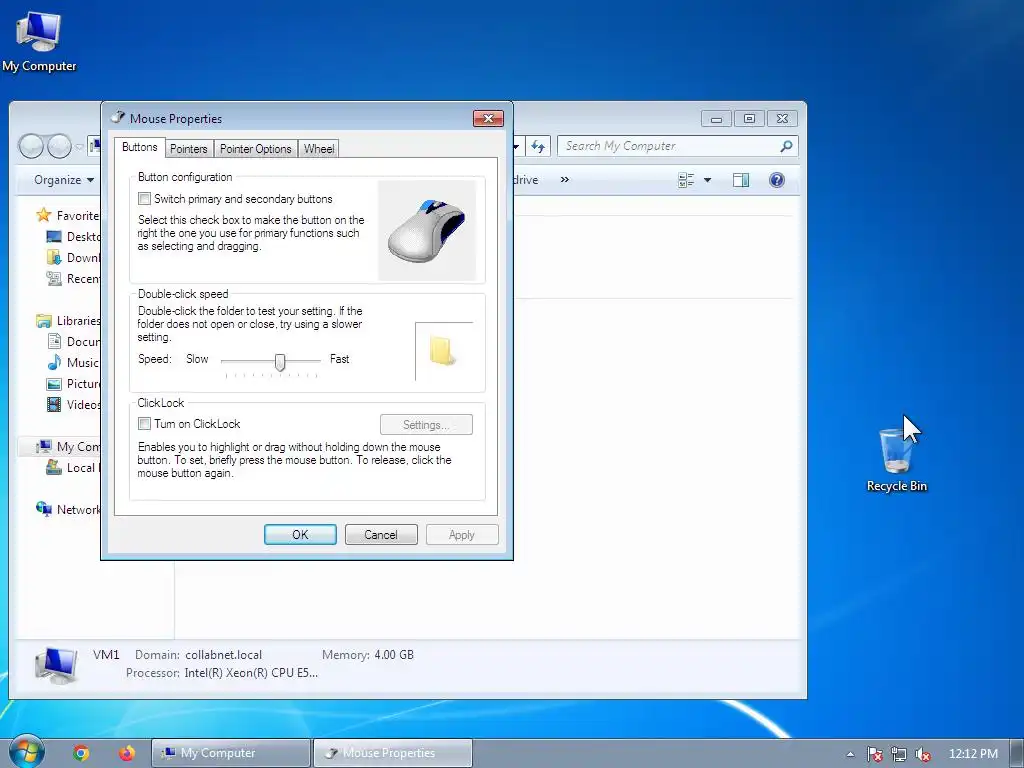Launch Firefox from the taskbar
Viewport: 1024px width, 768px height.
coord(127,753)
